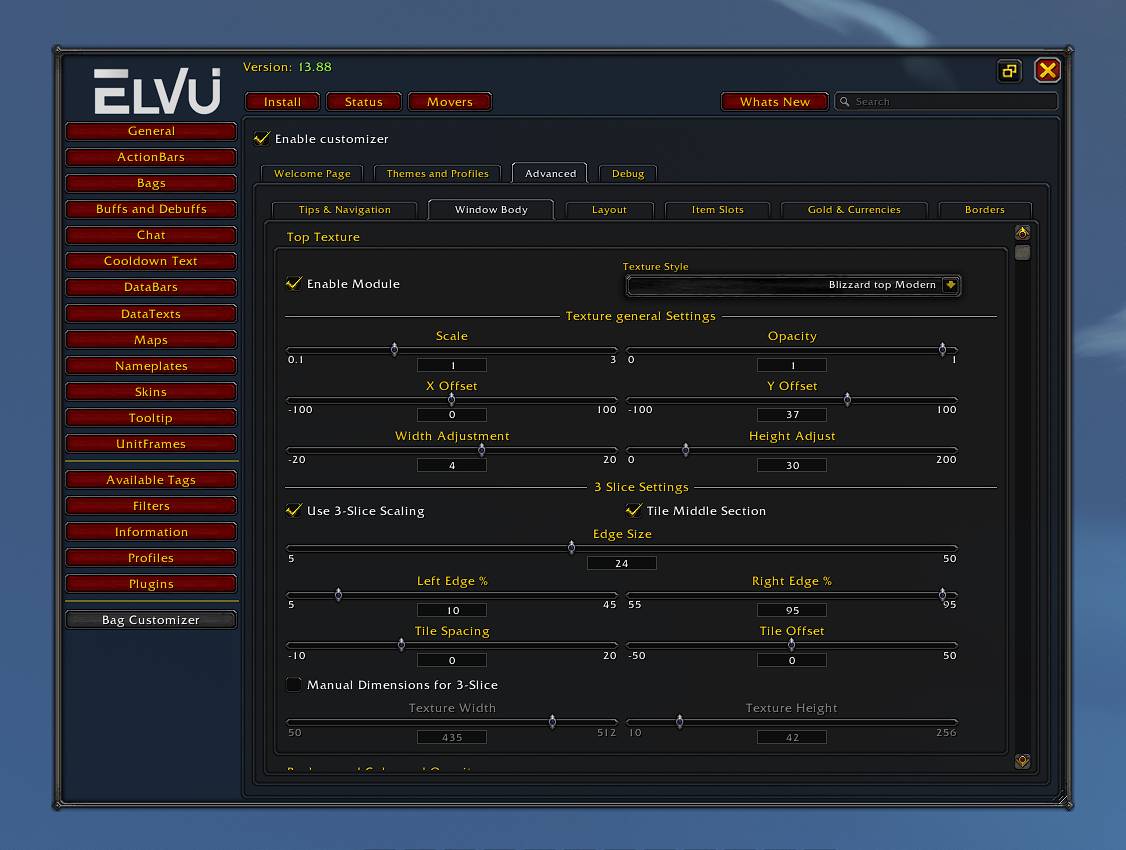Viewport: 1126px width, 850px height.
Task: Click the Scale slider handle
Action: (x=394, y=350)
